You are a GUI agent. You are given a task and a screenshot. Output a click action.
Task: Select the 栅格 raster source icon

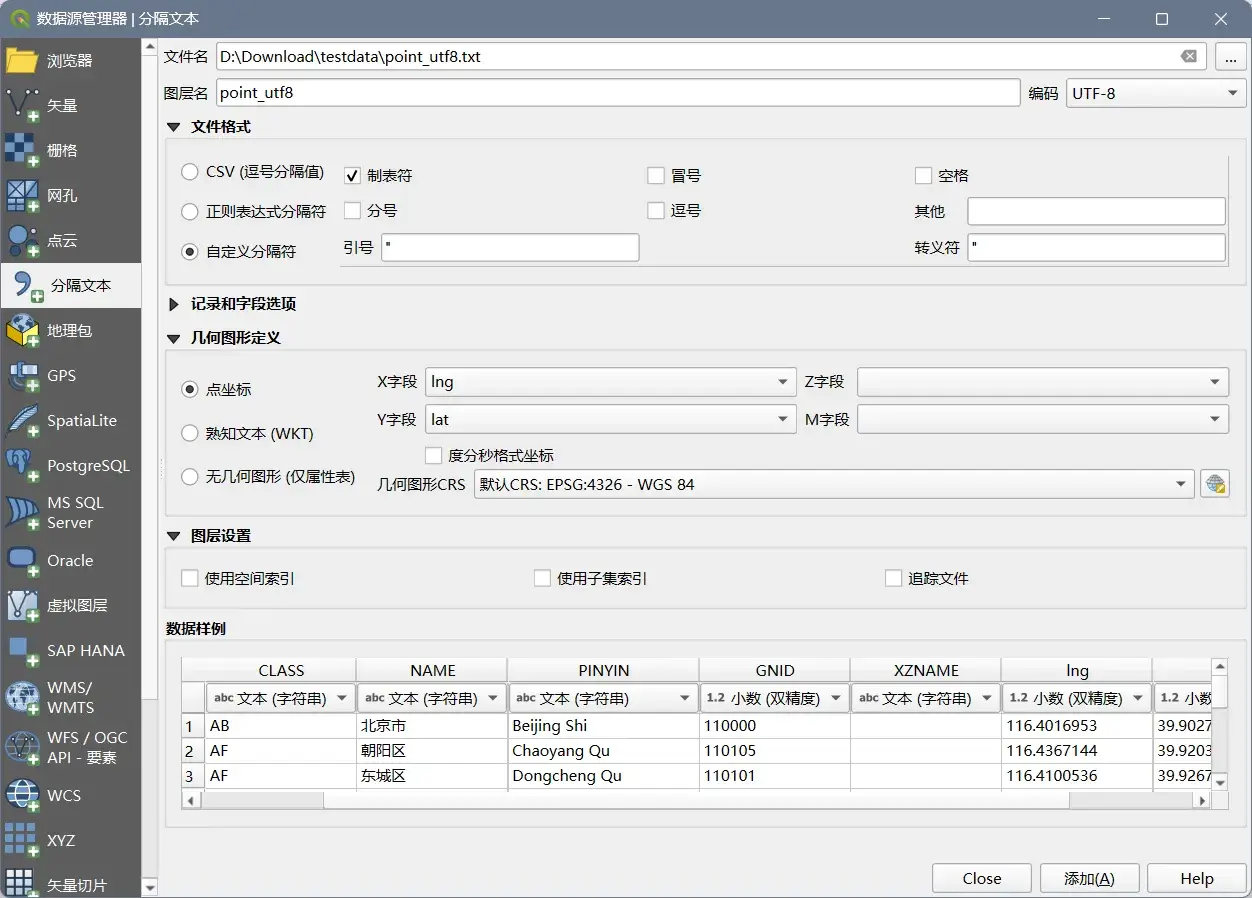coord(22,150)
